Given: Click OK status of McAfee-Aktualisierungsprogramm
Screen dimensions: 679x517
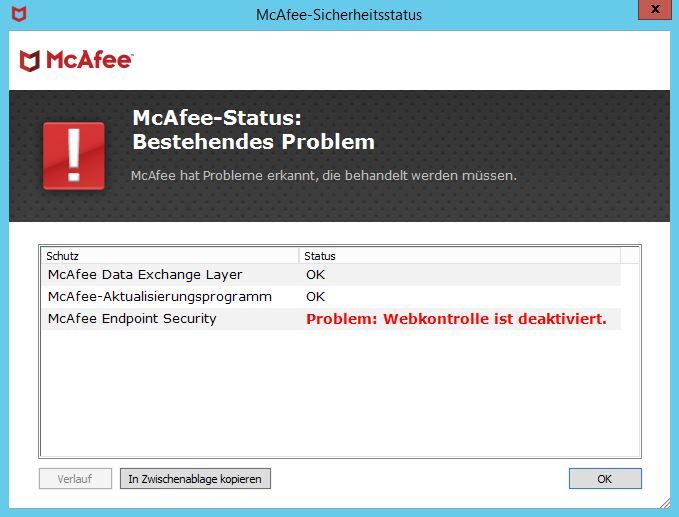Looking at the screenshot, I should pos(316,297).
